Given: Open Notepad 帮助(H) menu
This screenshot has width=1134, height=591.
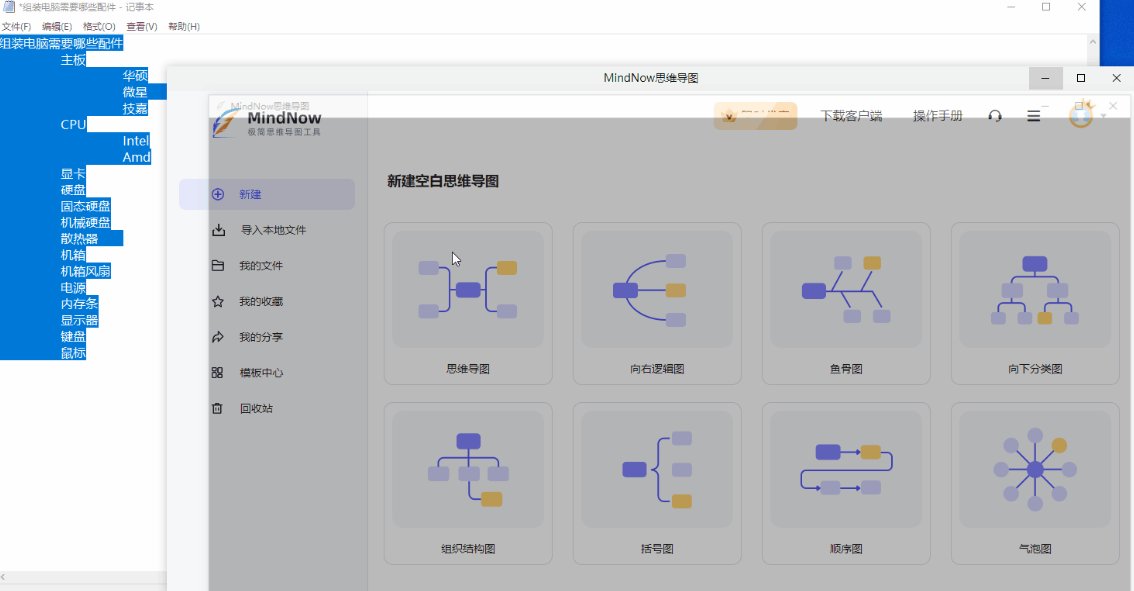Looking at the screenshot, I should click(184, 26).
